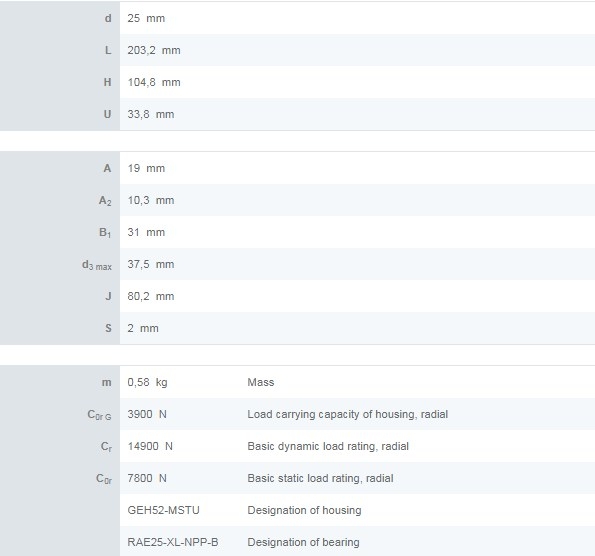This screenshot has height=556, width=595.
Task: Select the B1 31 mm value
Action: tap(146, 232)
